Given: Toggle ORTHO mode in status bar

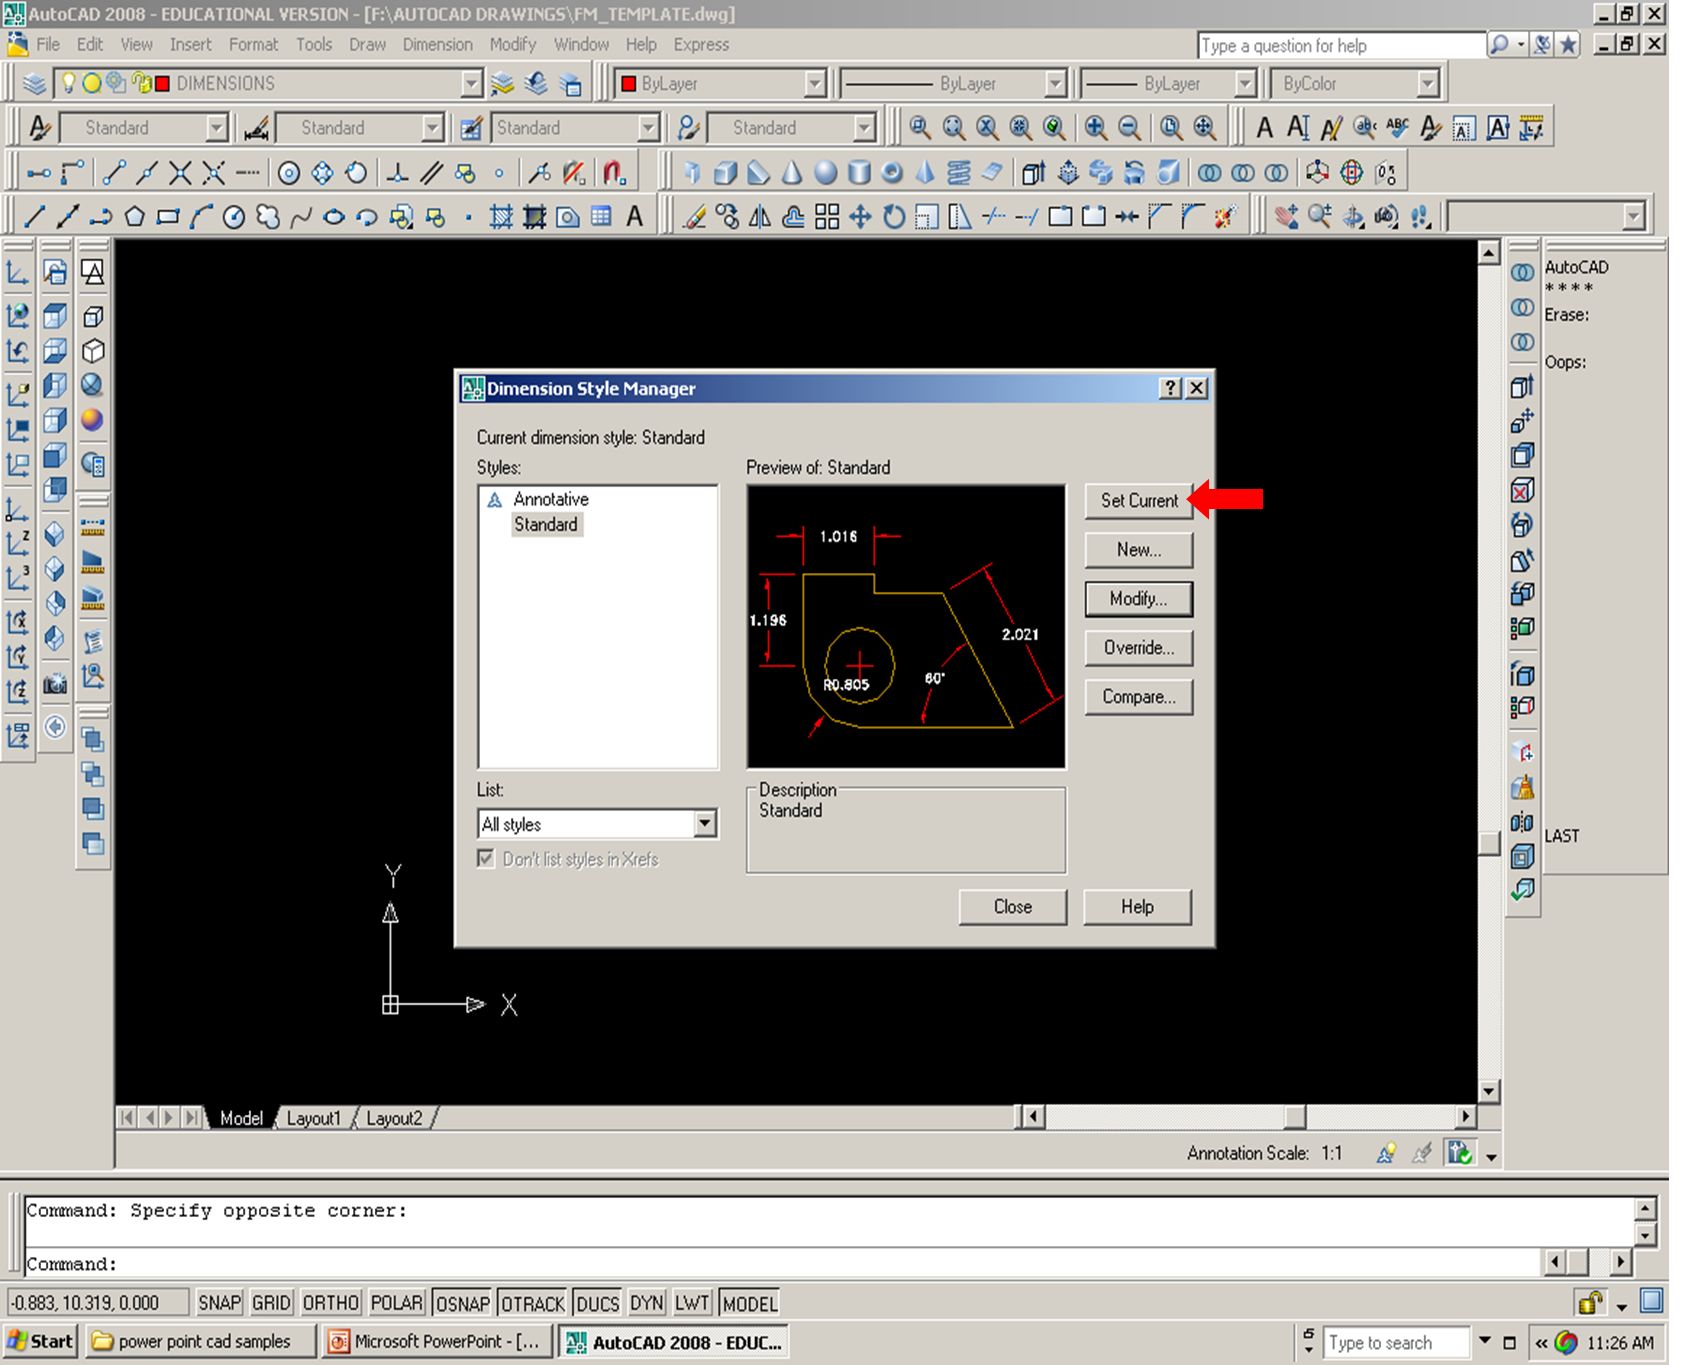Looking at the screenshot, I should tap(331, 1303).
